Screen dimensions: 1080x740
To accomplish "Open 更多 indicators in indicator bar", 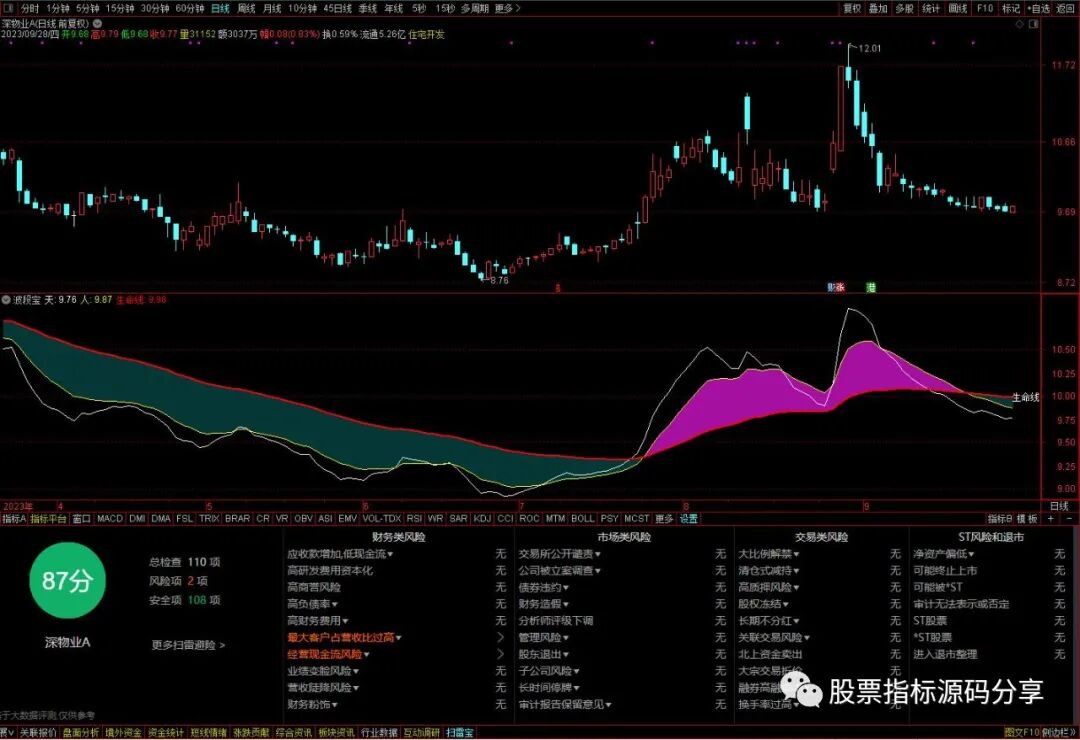I will click(664, 519).
